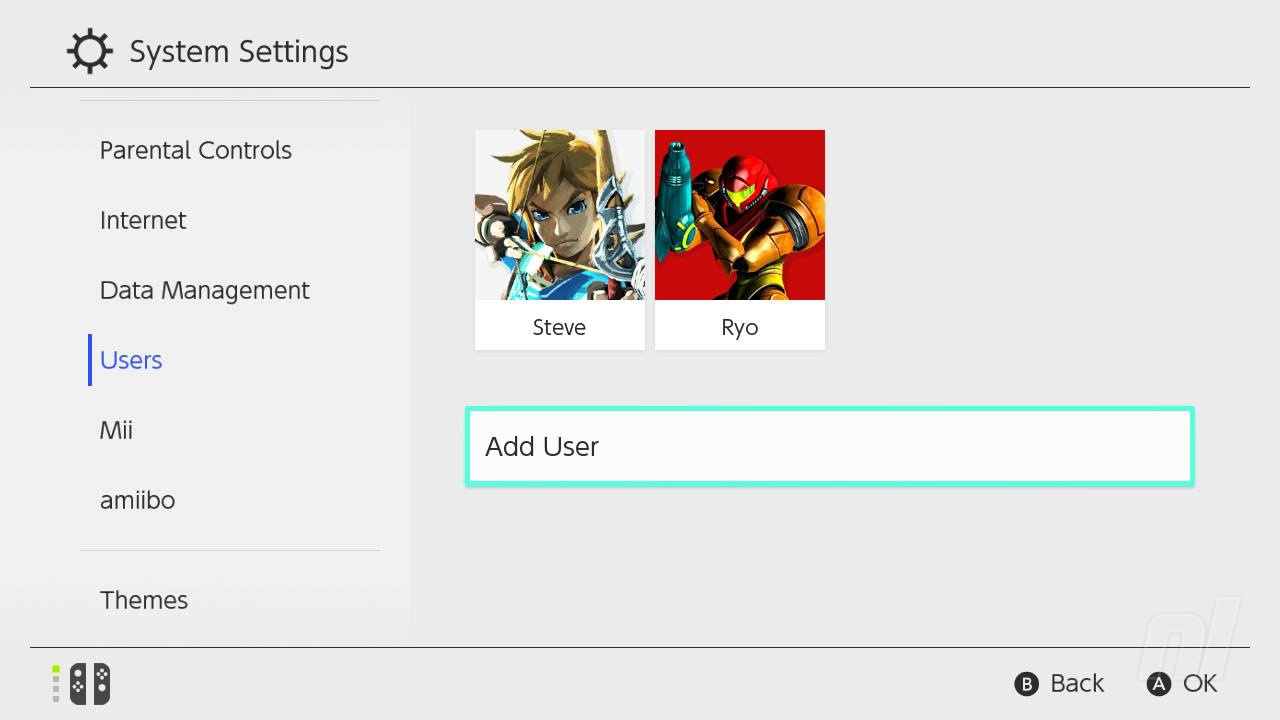
Task: Click the Ryo name label
Action: (x=740, y=328)
